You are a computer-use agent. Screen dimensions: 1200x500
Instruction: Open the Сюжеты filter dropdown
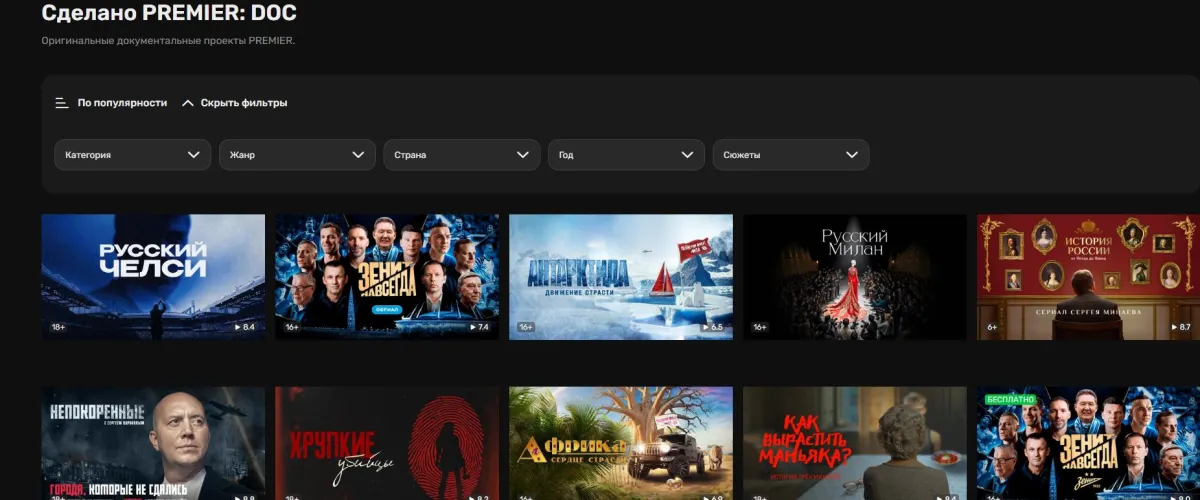[790, 155]
